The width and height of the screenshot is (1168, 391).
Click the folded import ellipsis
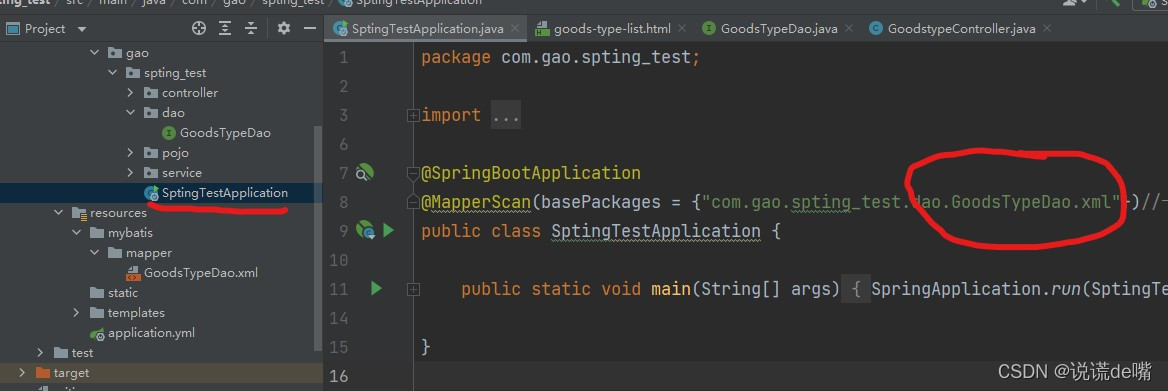pos(506,115)
